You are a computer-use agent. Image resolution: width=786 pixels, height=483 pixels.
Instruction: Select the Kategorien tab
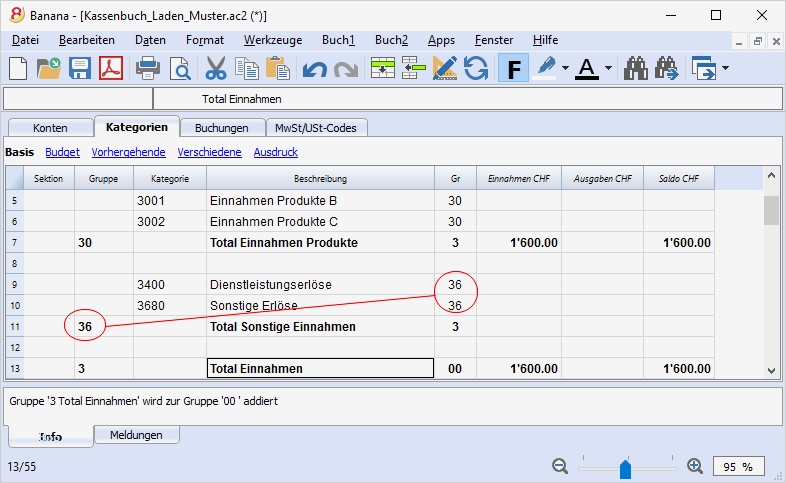click(x=137, y=127)
